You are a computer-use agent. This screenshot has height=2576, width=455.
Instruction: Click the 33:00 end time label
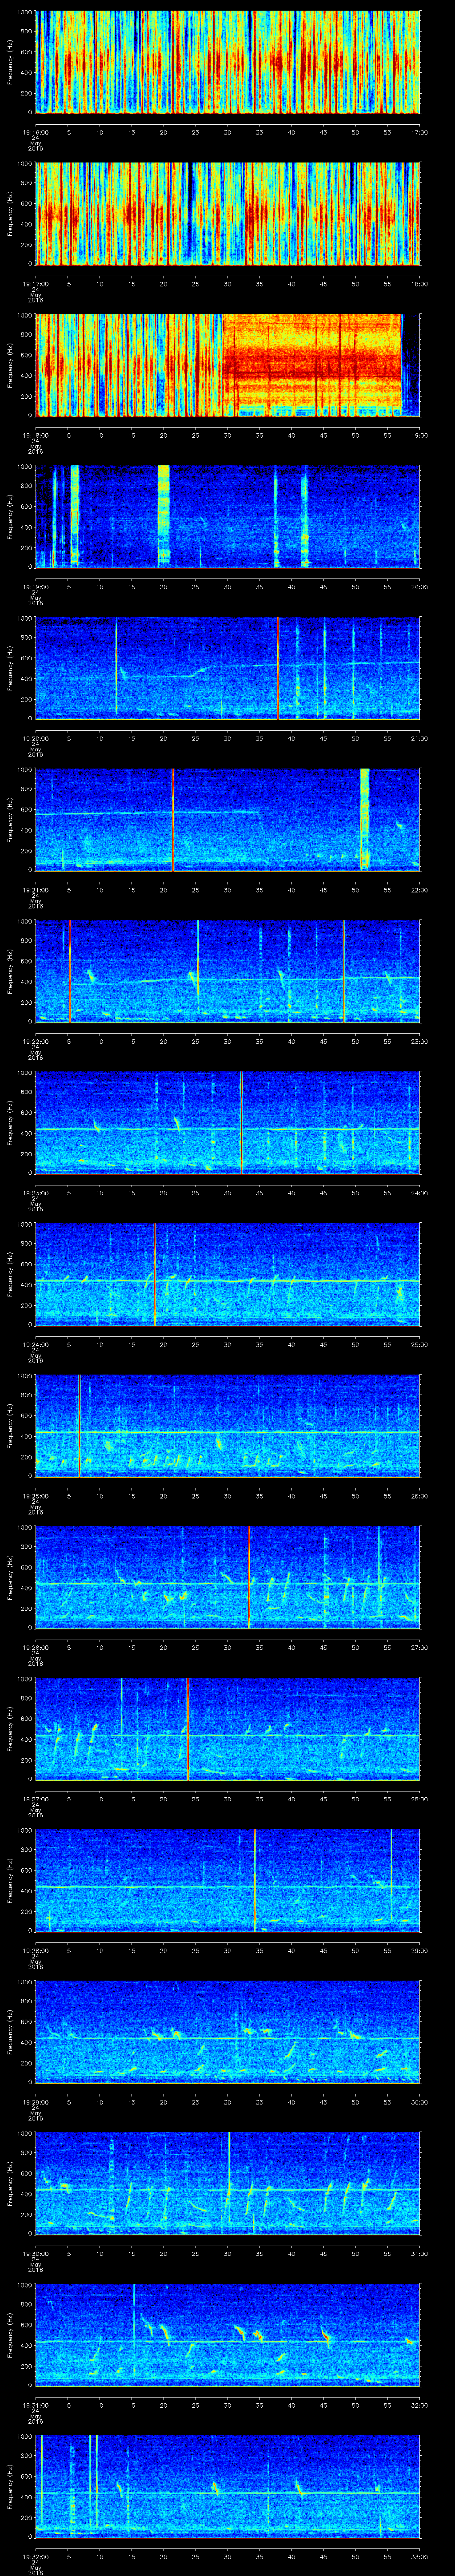419,2557
